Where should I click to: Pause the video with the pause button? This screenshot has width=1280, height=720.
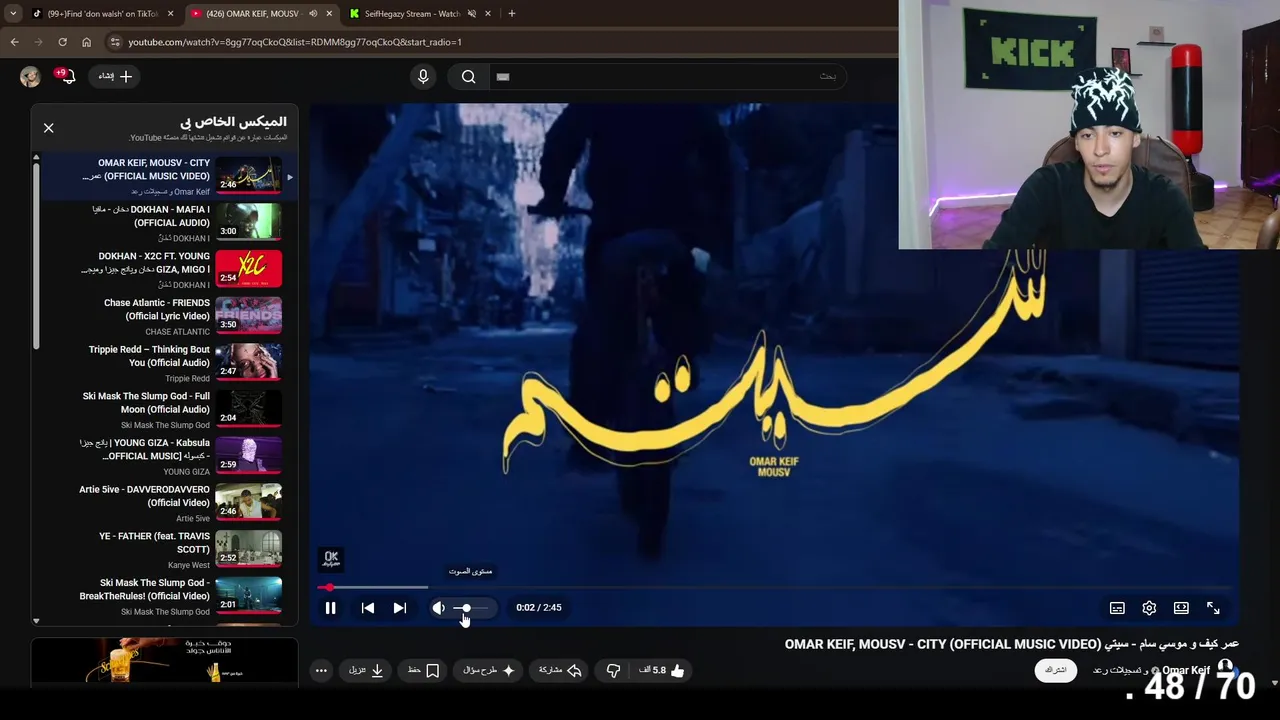pyautogui.click(x=330, y=608)
